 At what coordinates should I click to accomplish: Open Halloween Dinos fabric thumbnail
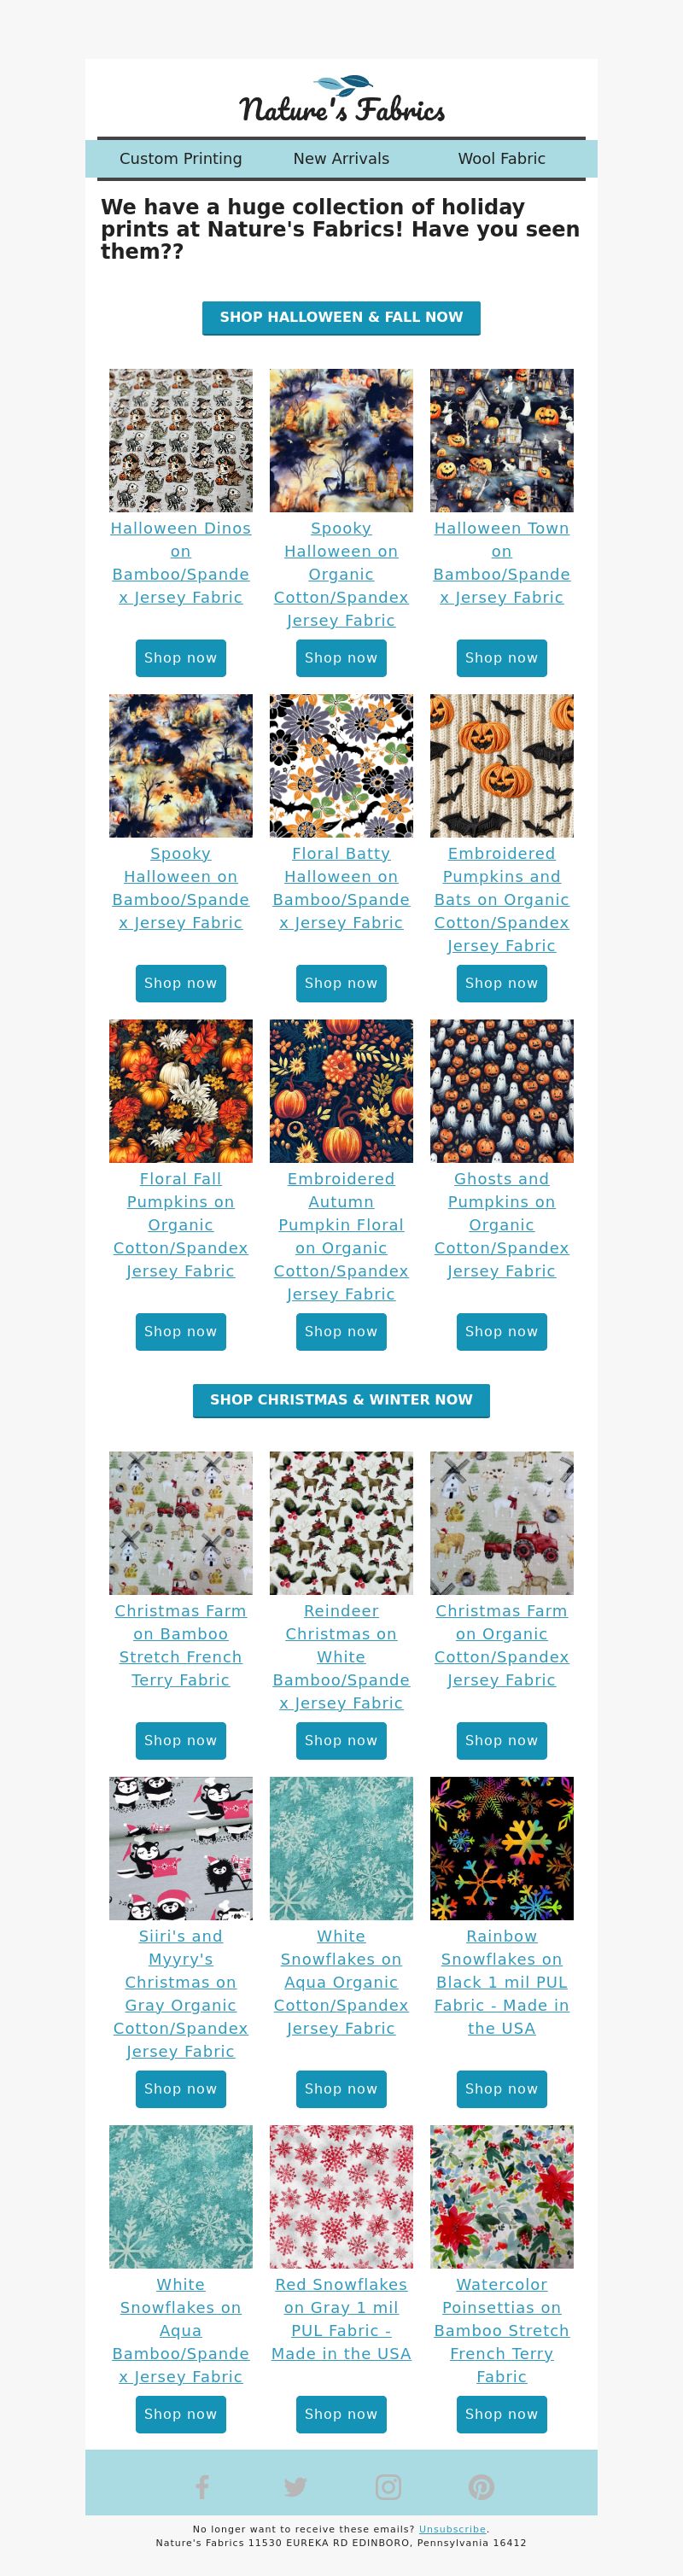181,440
